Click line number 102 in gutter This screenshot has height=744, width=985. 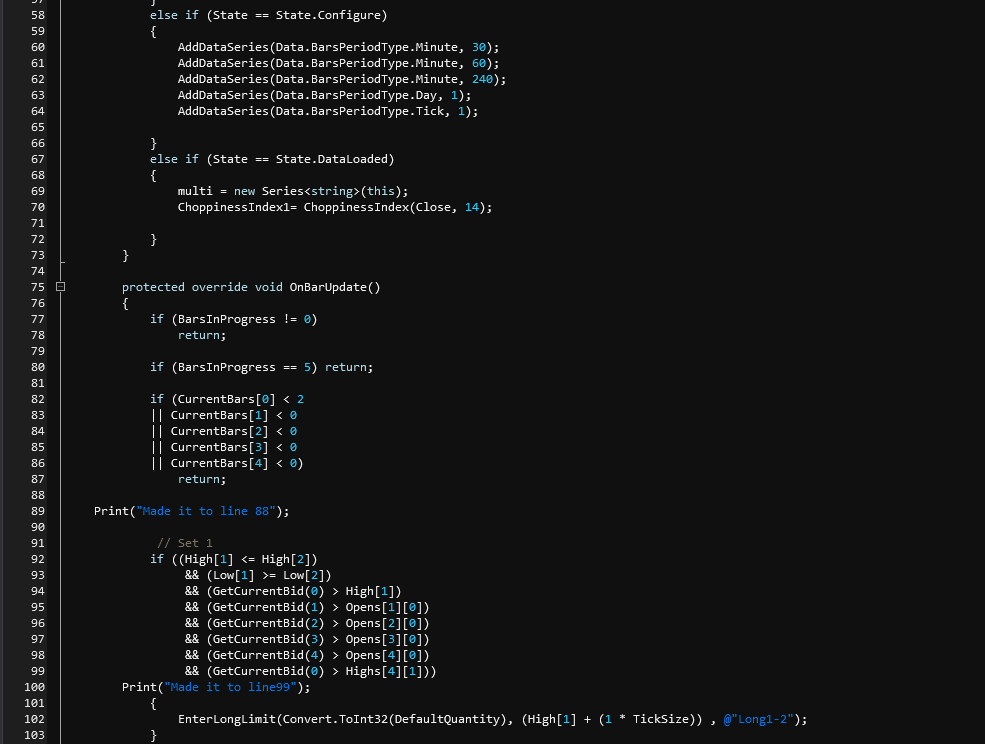tap(35, 719)
